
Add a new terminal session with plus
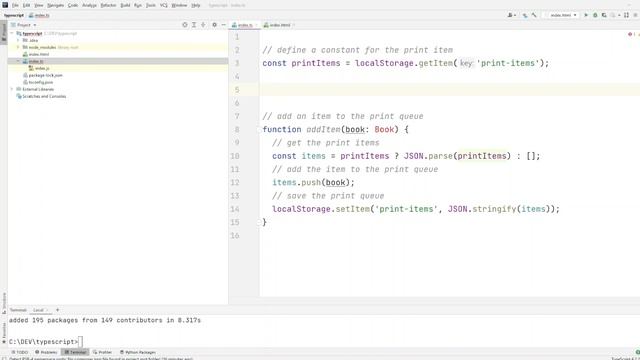[x=57, y=310]
